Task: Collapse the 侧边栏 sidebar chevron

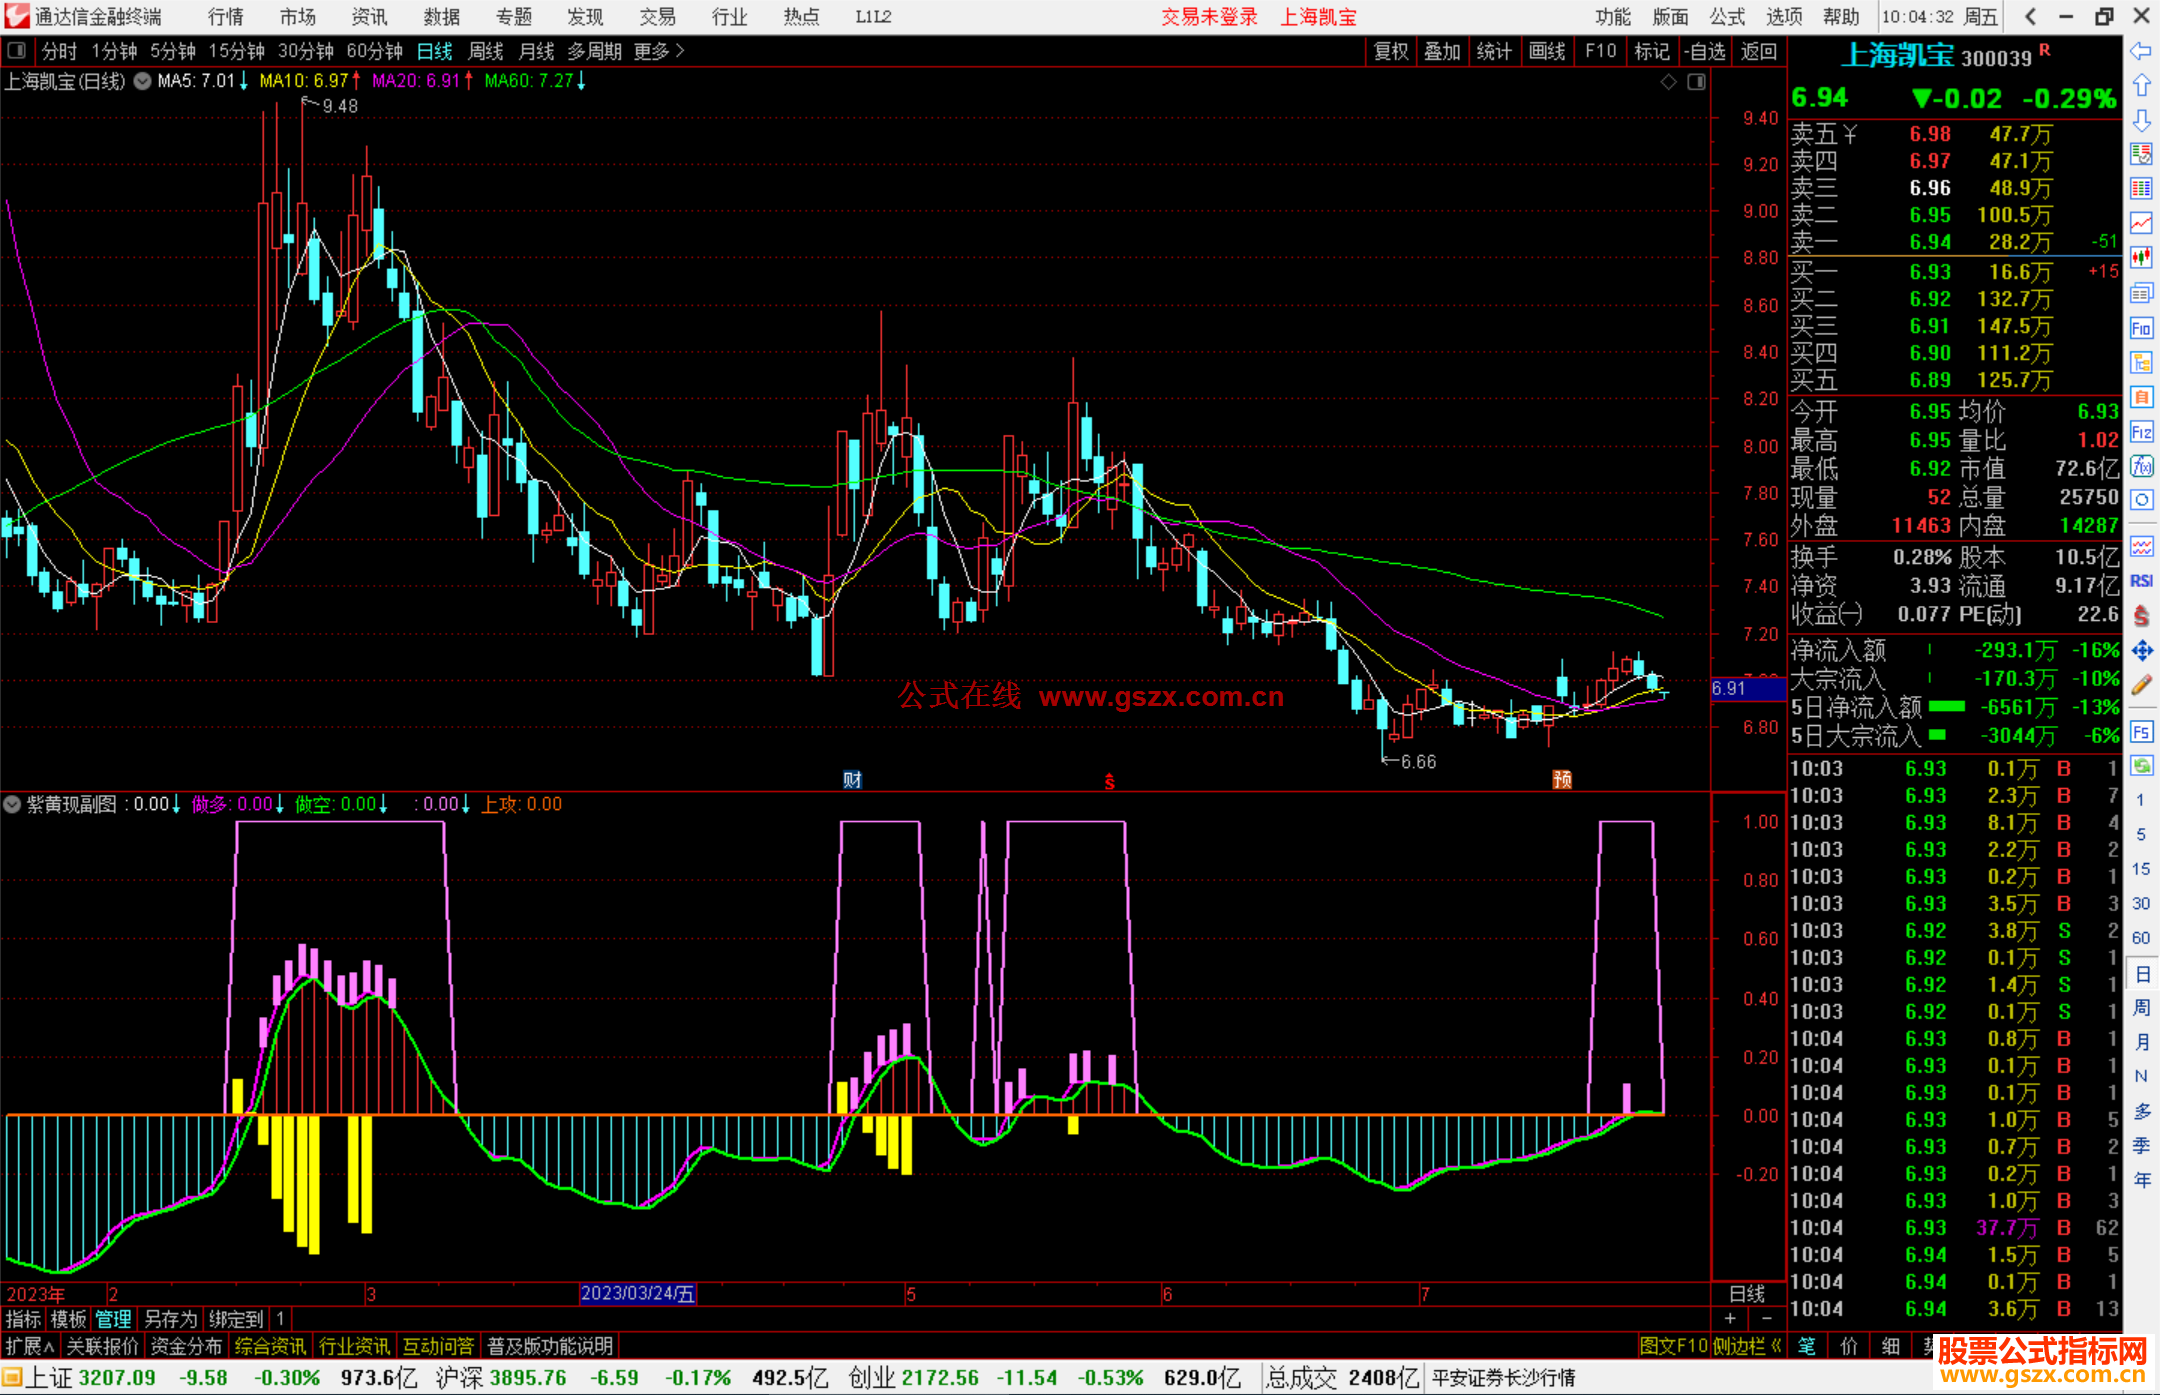Action: 1776,1346
